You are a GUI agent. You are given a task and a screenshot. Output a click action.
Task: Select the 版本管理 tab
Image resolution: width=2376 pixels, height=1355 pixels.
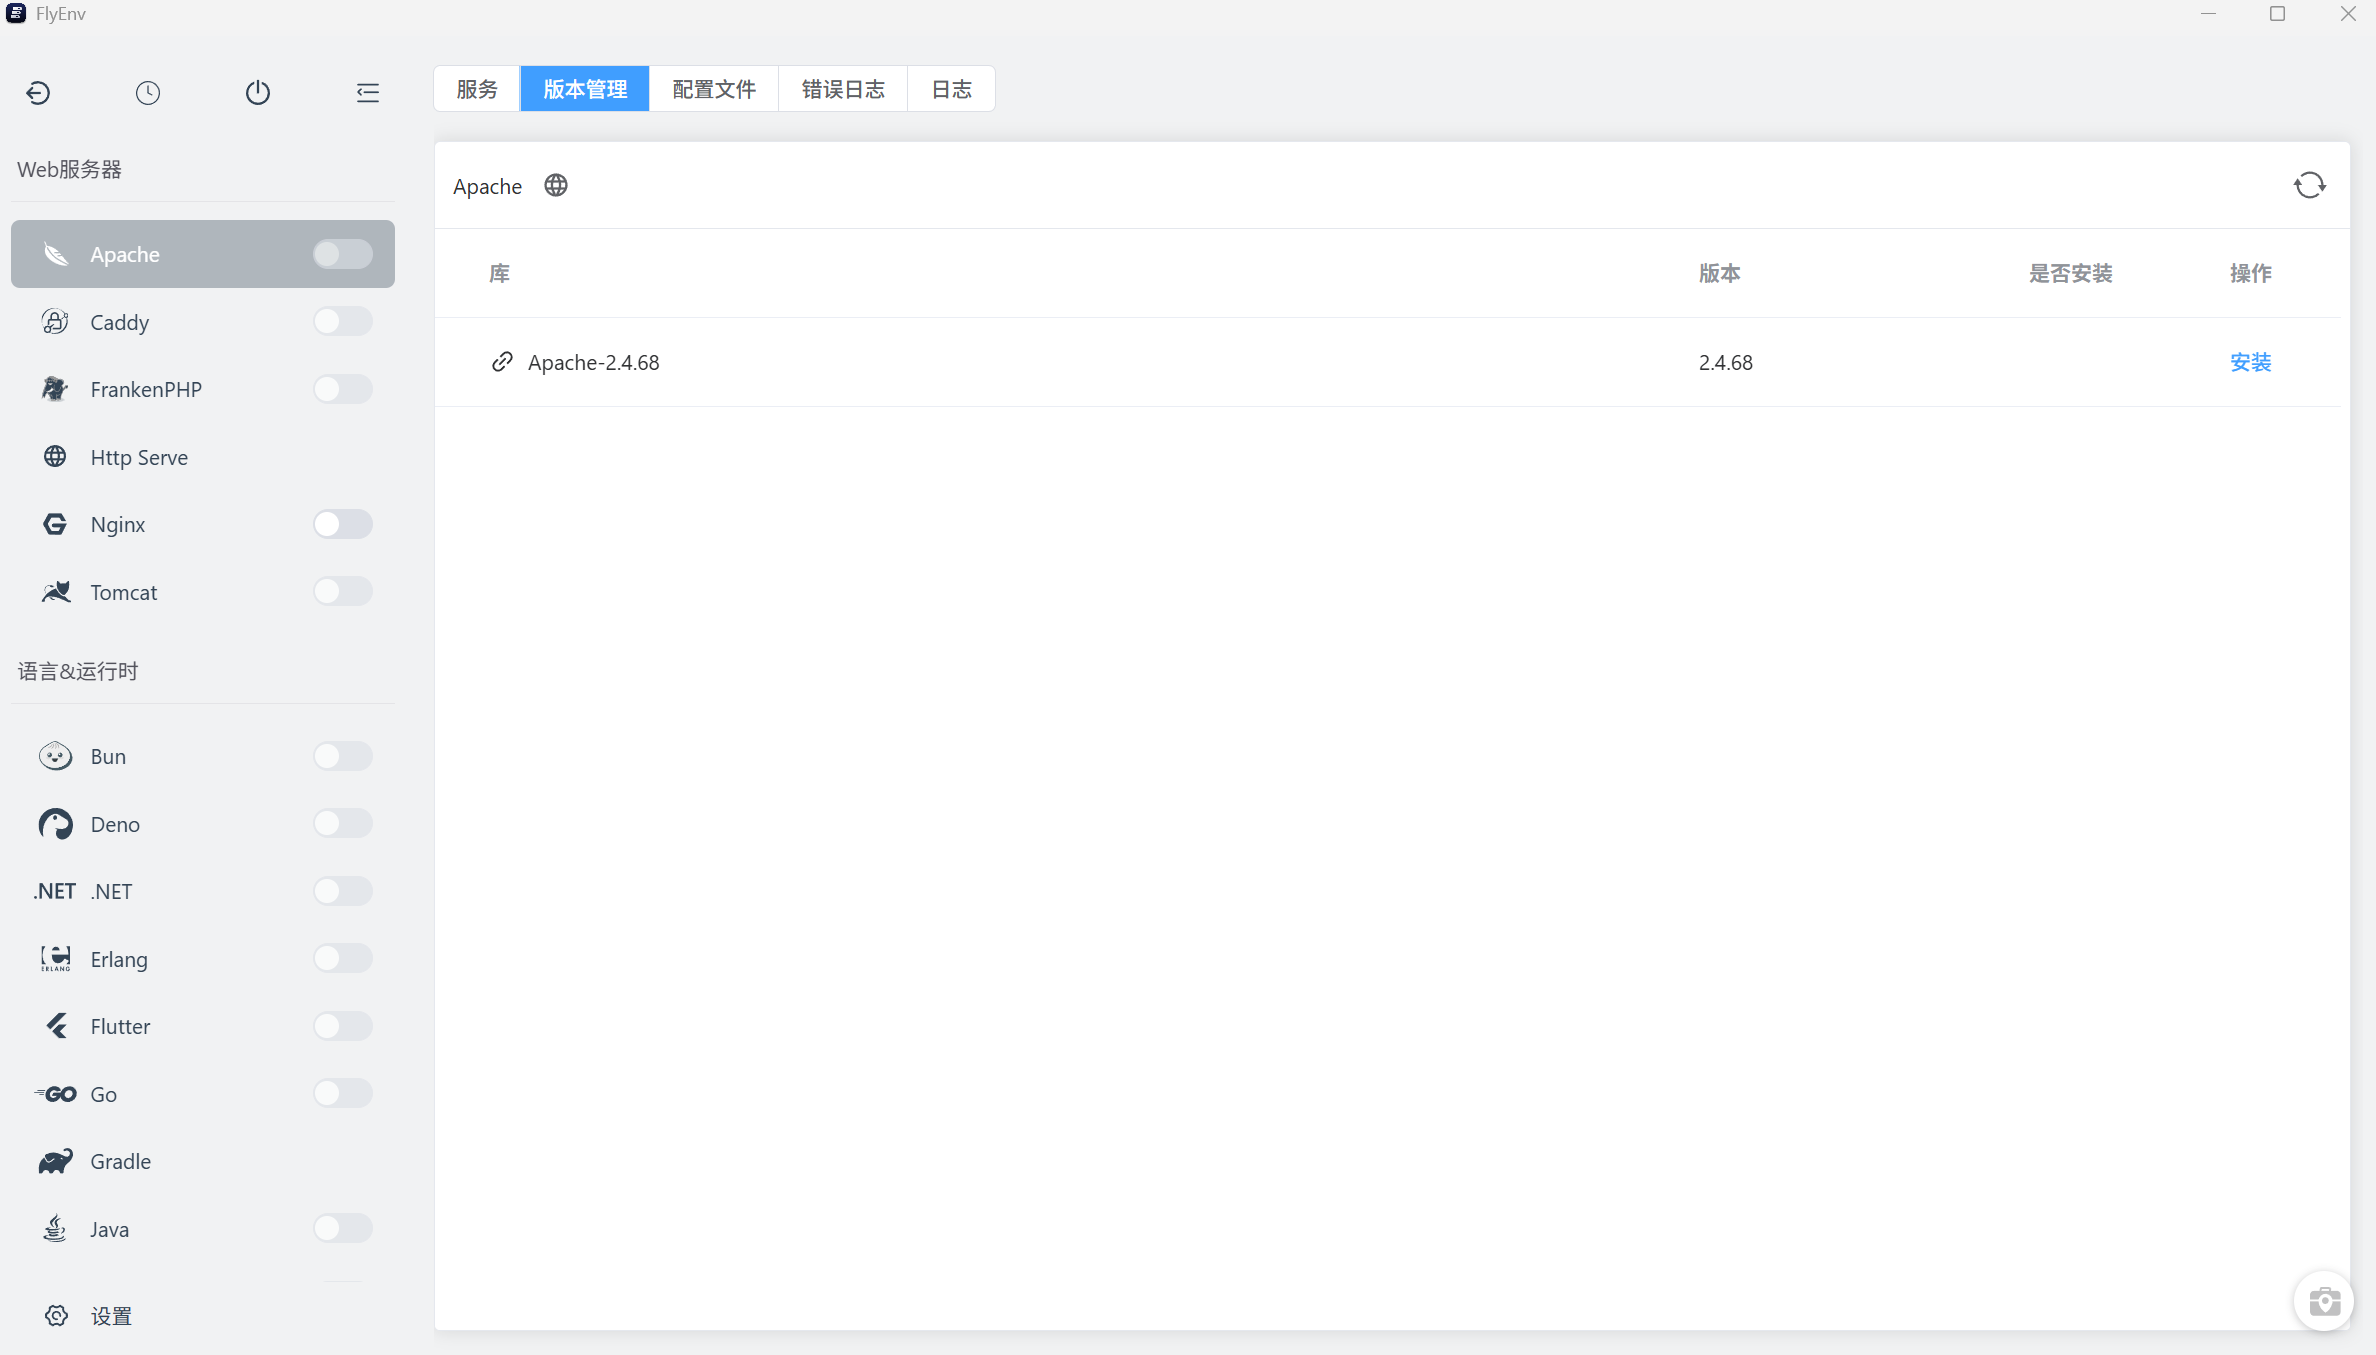click(585, 89)
